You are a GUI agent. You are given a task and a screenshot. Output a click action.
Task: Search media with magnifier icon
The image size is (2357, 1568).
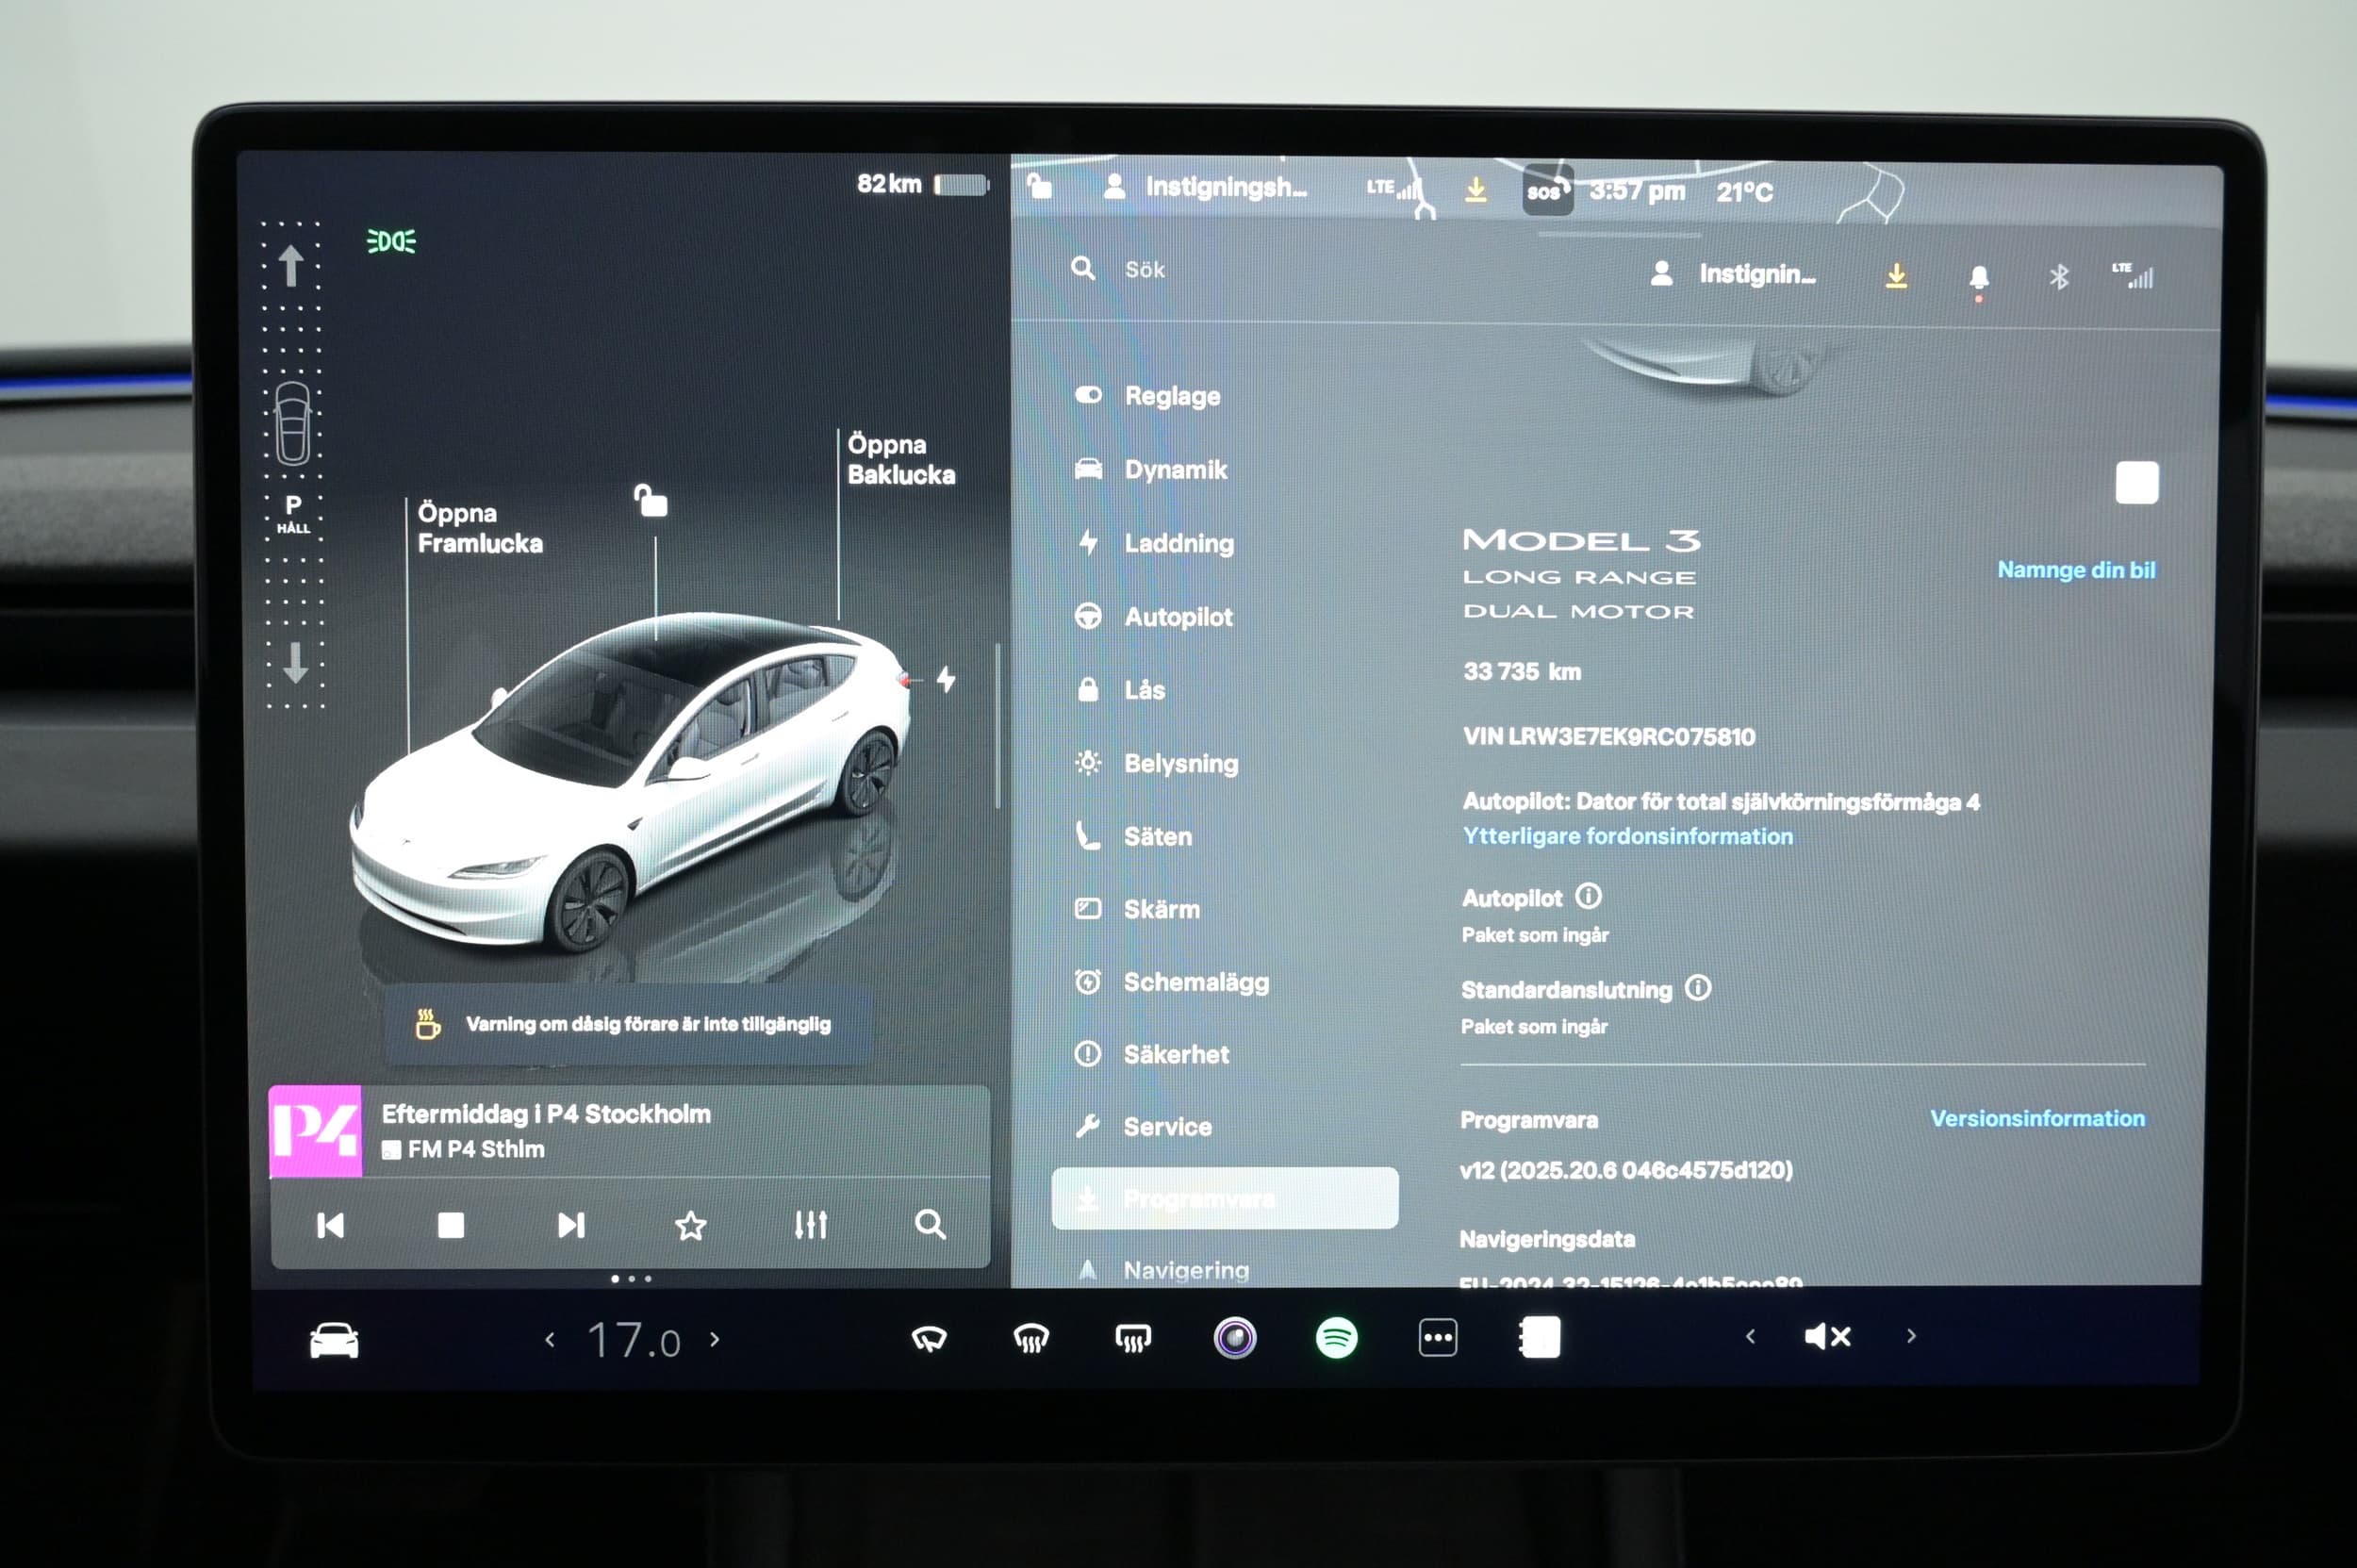point(930,1224)
